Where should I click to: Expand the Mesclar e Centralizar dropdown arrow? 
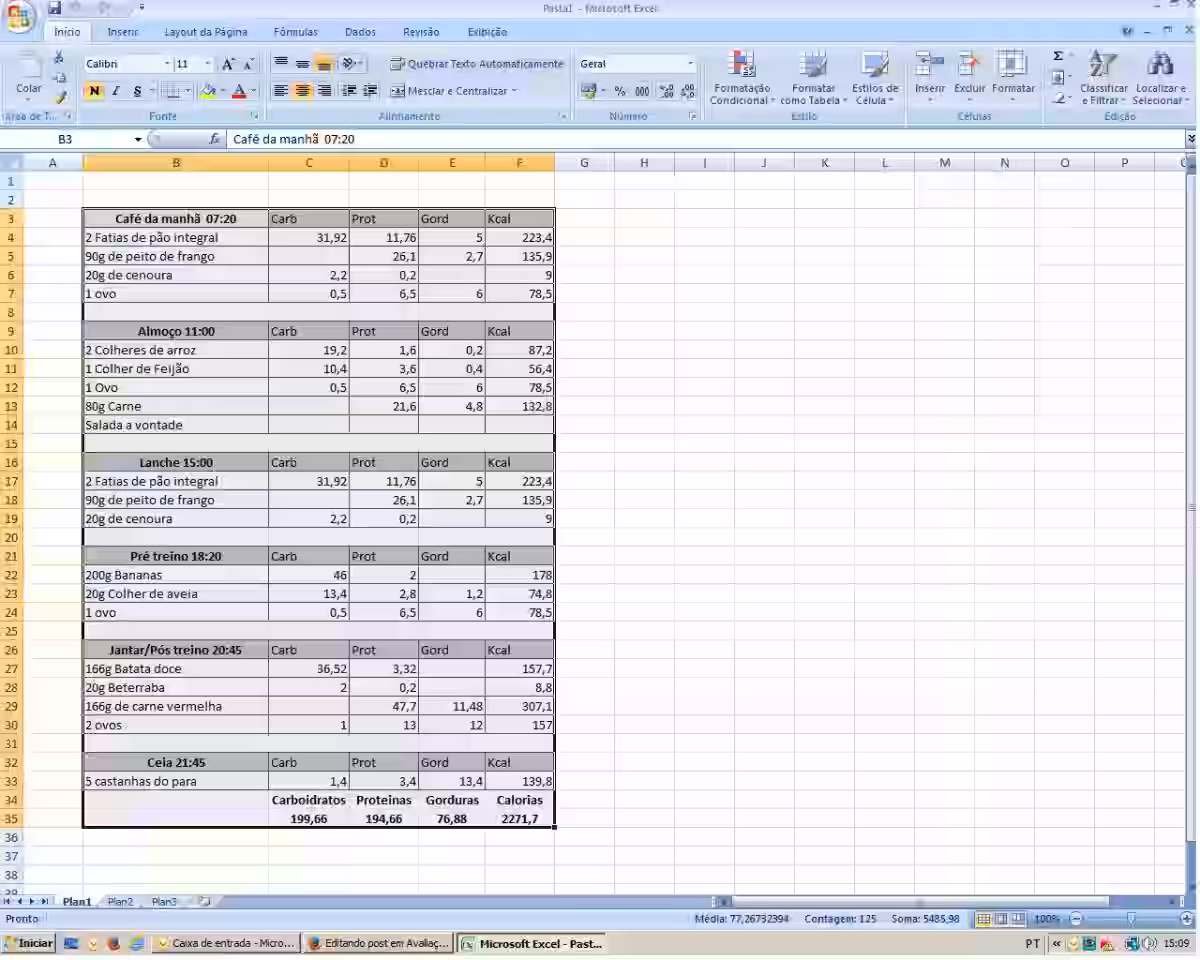click(514, 91)
